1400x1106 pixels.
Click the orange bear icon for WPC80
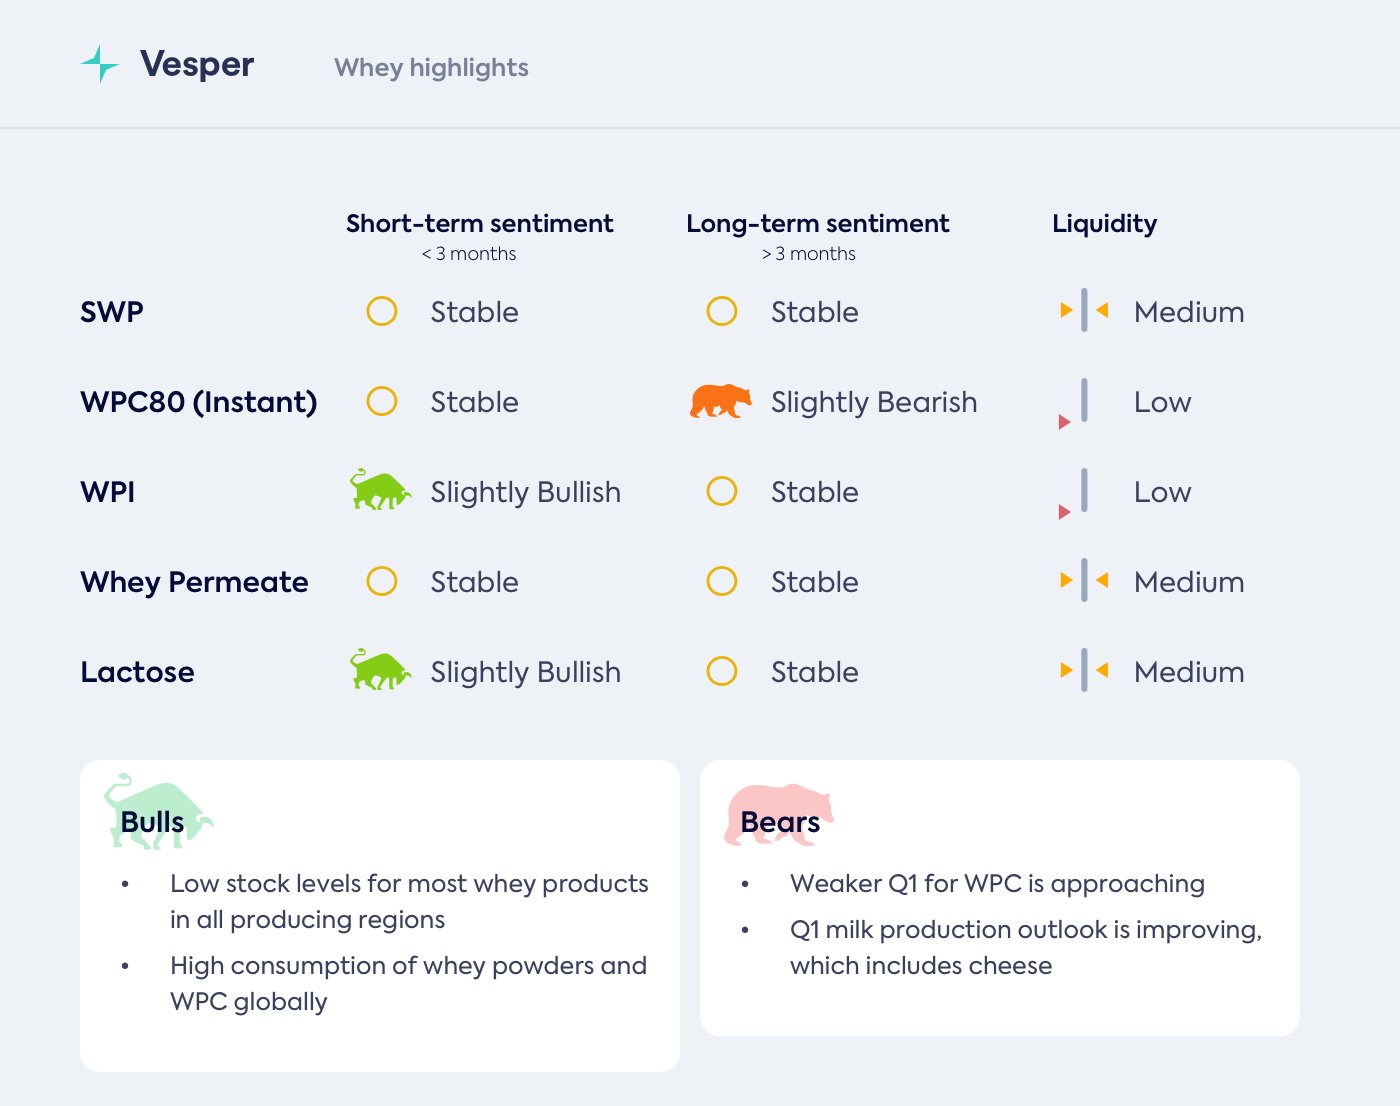click(x=720, y=401)
